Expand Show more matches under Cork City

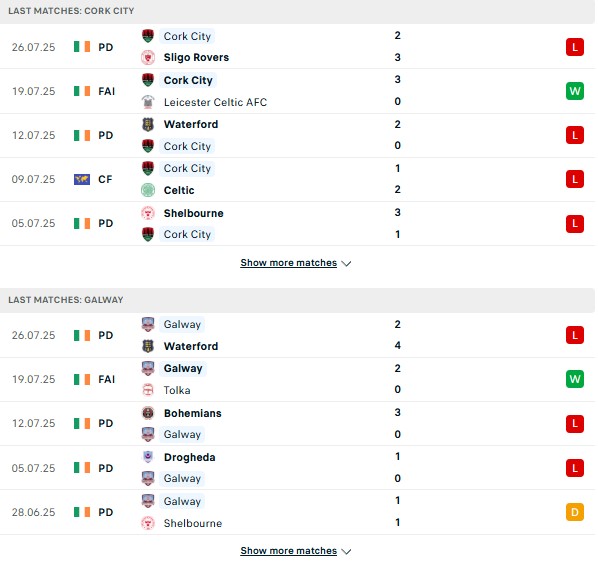coord(289,263)
